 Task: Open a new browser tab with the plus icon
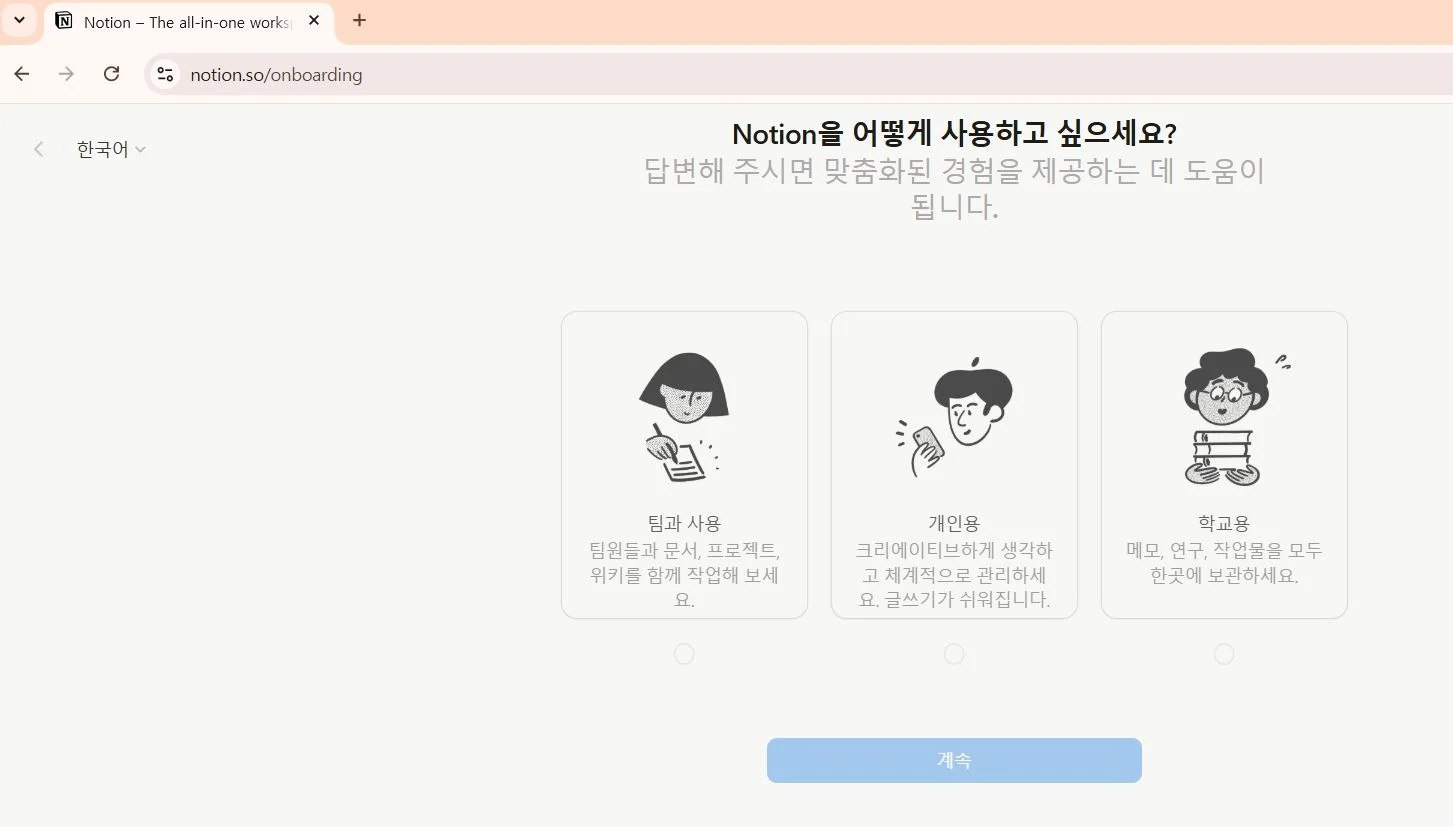(359, 20)
